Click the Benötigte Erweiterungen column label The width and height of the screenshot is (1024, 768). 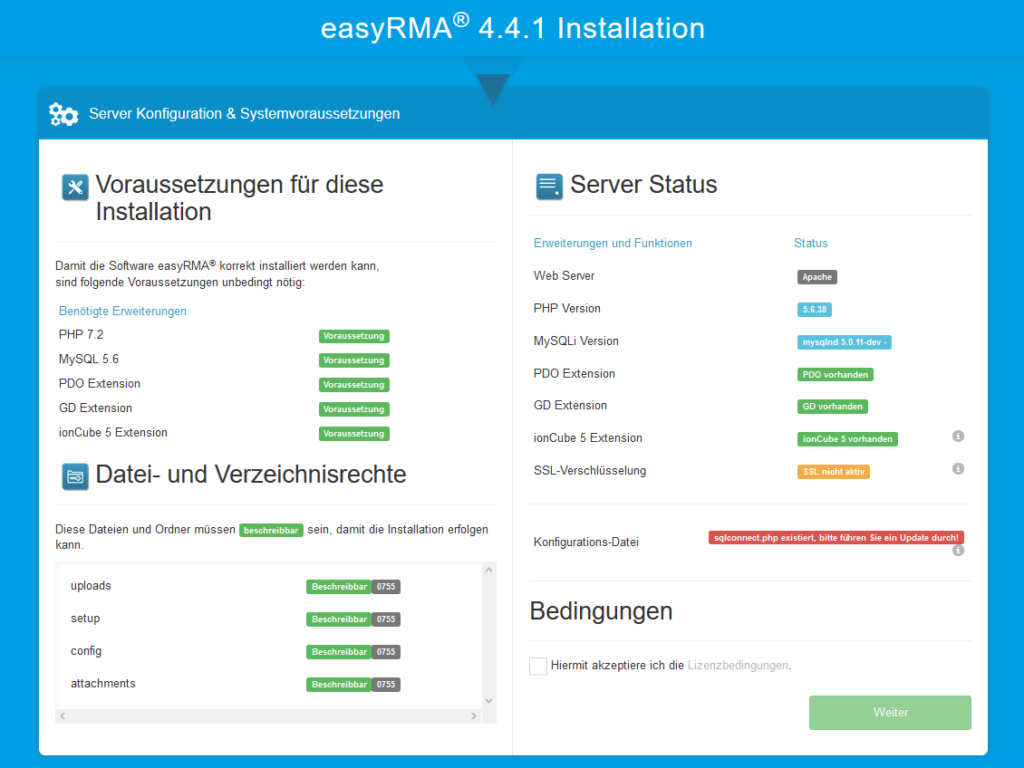(x=123, y=312)
